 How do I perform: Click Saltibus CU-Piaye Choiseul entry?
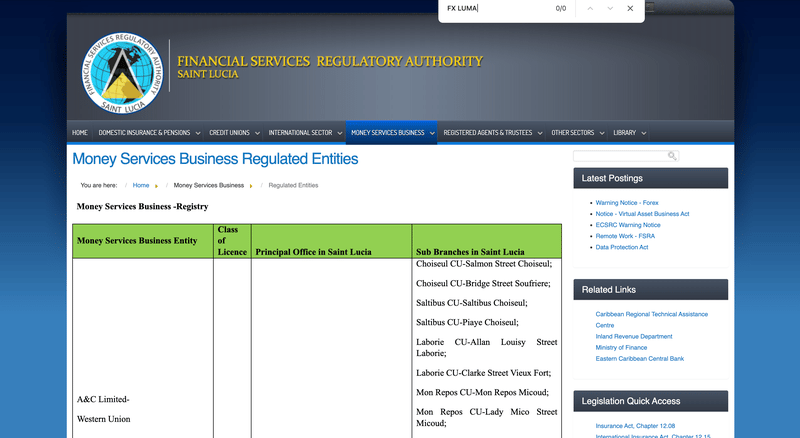[x=467, y=323]
